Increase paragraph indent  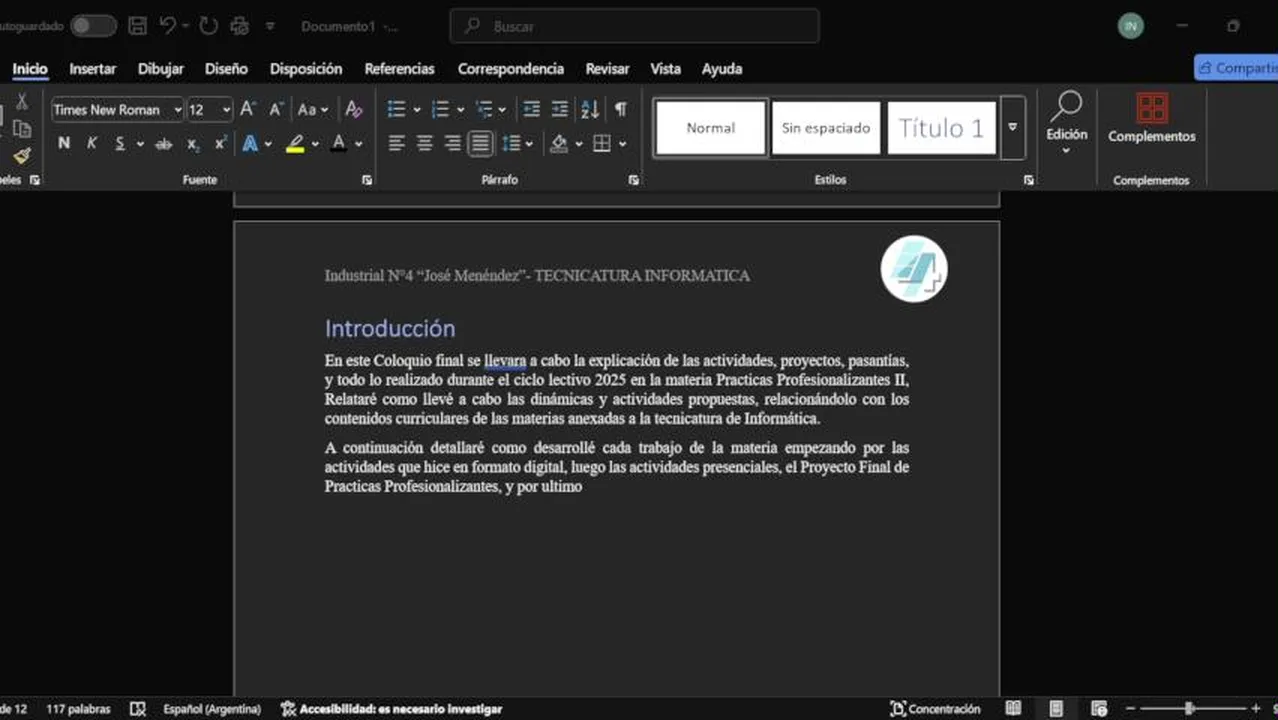pos(560,109)
